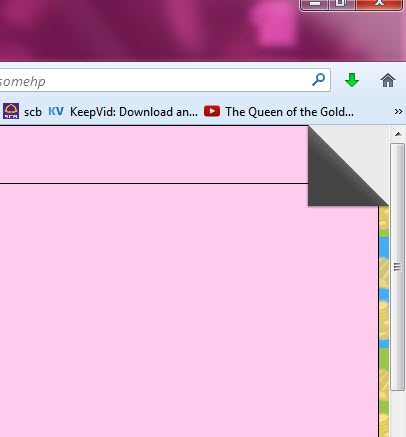Click the red YouTube bookmark icon
The height and width of the screenshot is (437, 406).
tap(212, 111)
